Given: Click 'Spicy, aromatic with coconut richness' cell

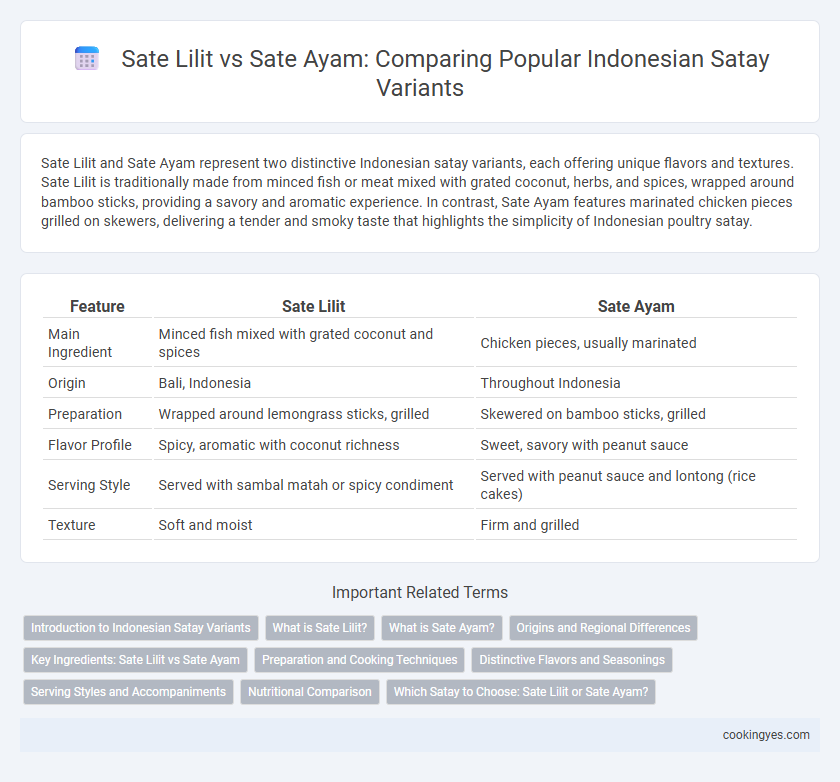Looking at the screenshot, I should 313,445.
